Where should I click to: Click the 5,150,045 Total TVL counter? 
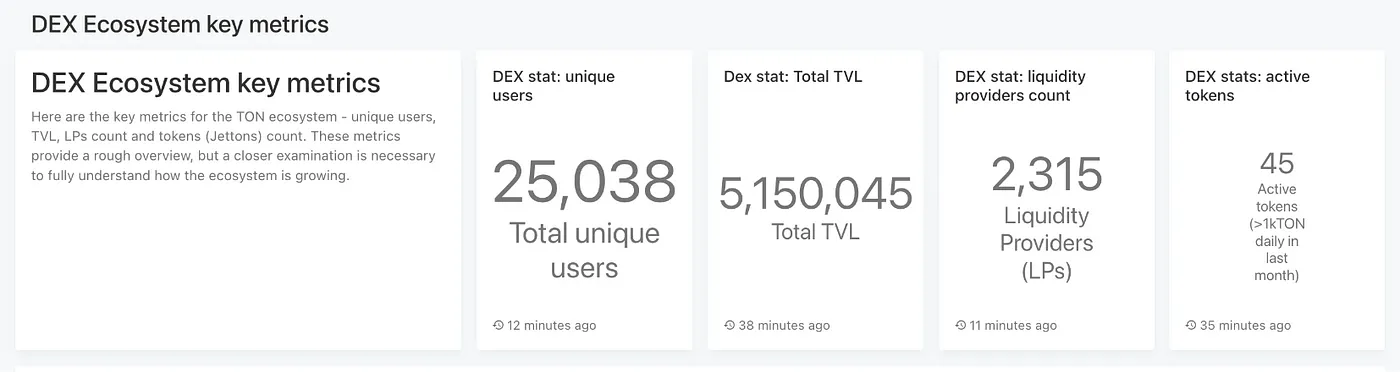815,193
